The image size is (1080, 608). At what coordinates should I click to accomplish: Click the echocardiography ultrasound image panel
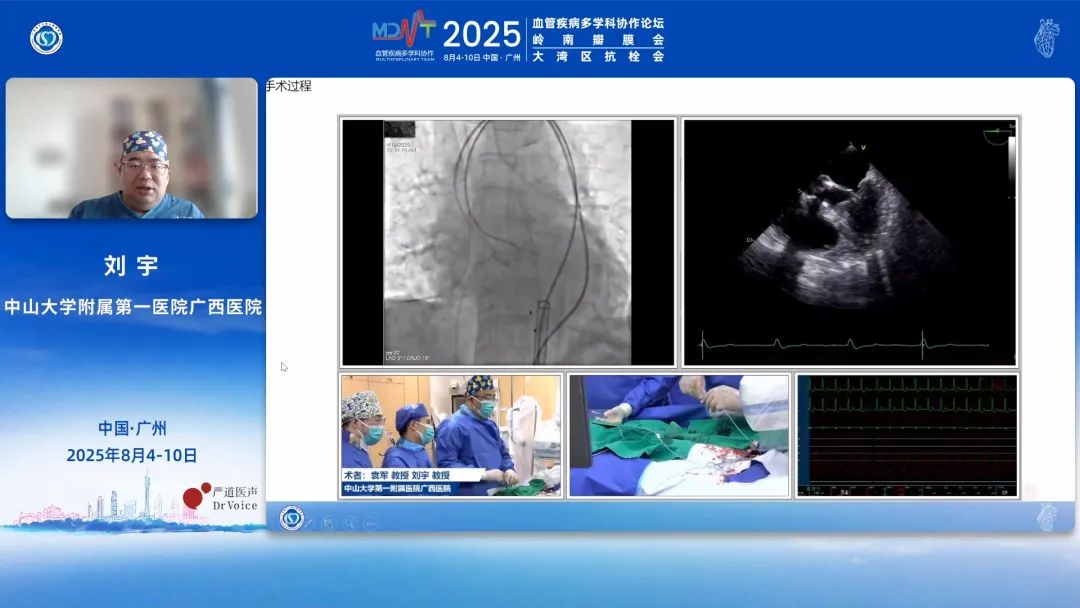(x=849, y=242)
